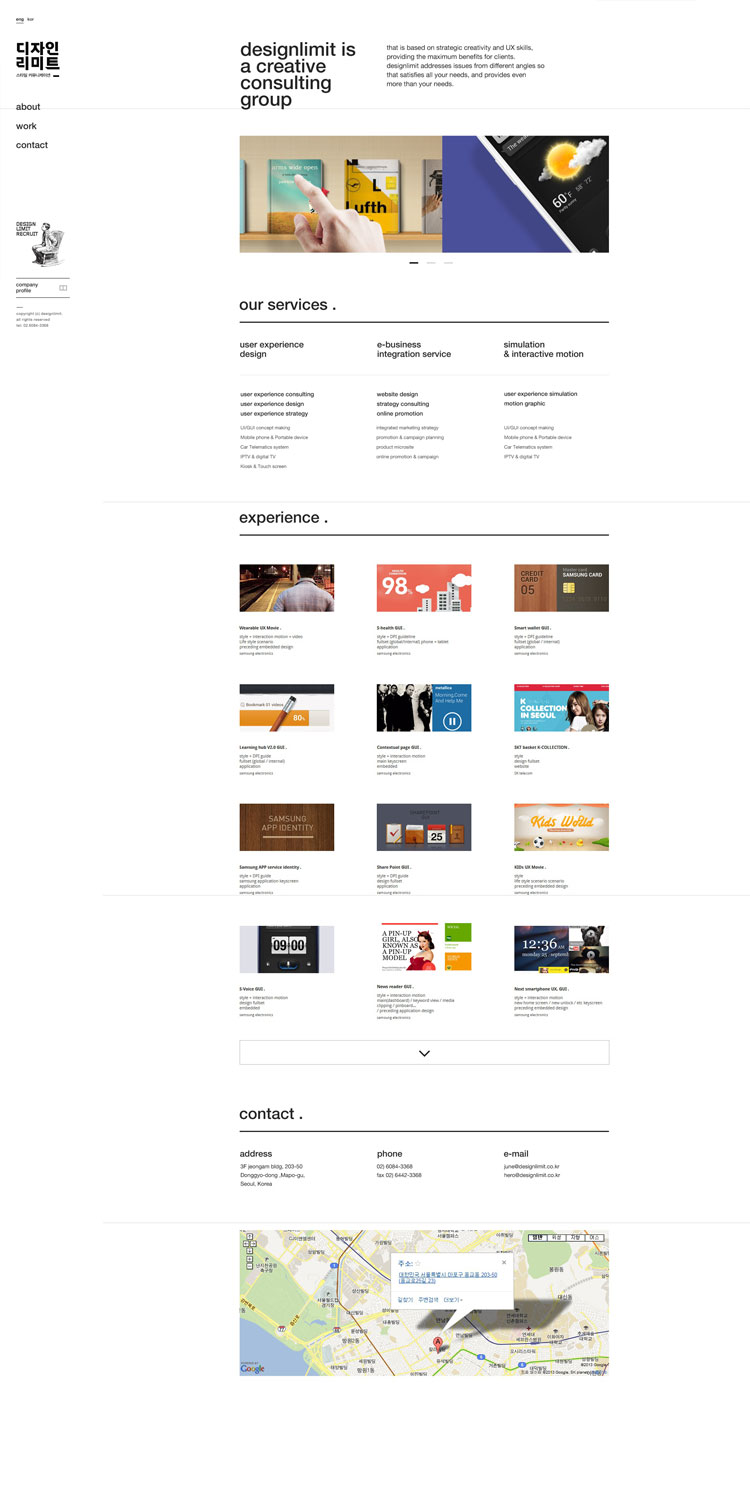The image size is (750, 1502).
Task: Open Wearable UX Movie thumbnail
Action: point(287,588)
